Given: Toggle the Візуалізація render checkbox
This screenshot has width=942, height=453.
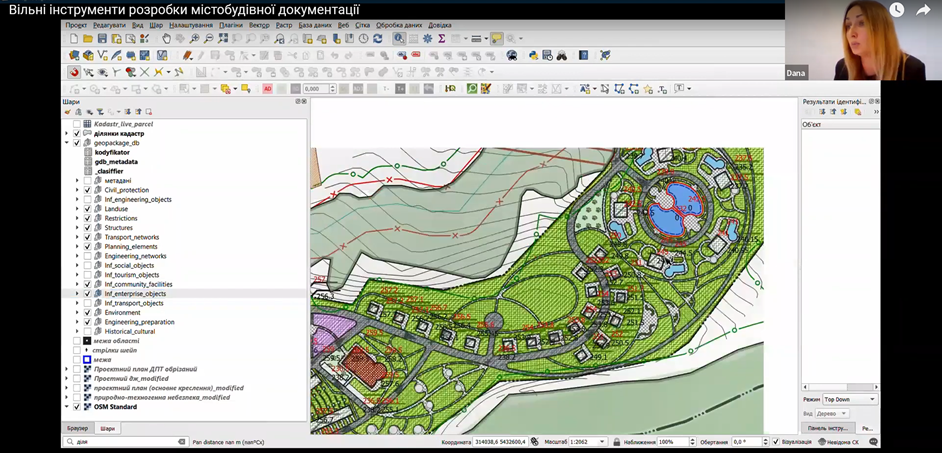Looking at the screenshot, I should tap(776, 442).
